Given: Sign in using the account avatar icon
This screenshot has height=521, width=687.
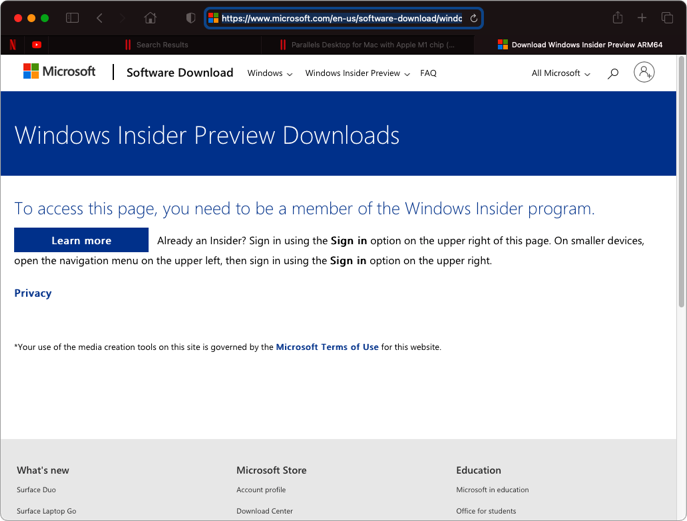Looking at the screenshot, I should (x=644, y=72).
